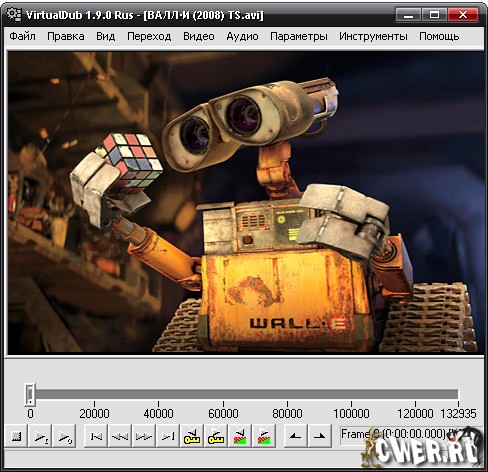This screenshot has height=472, width=488.
Task: Maximize the VirtualDub window
Action: click(434, 15)
